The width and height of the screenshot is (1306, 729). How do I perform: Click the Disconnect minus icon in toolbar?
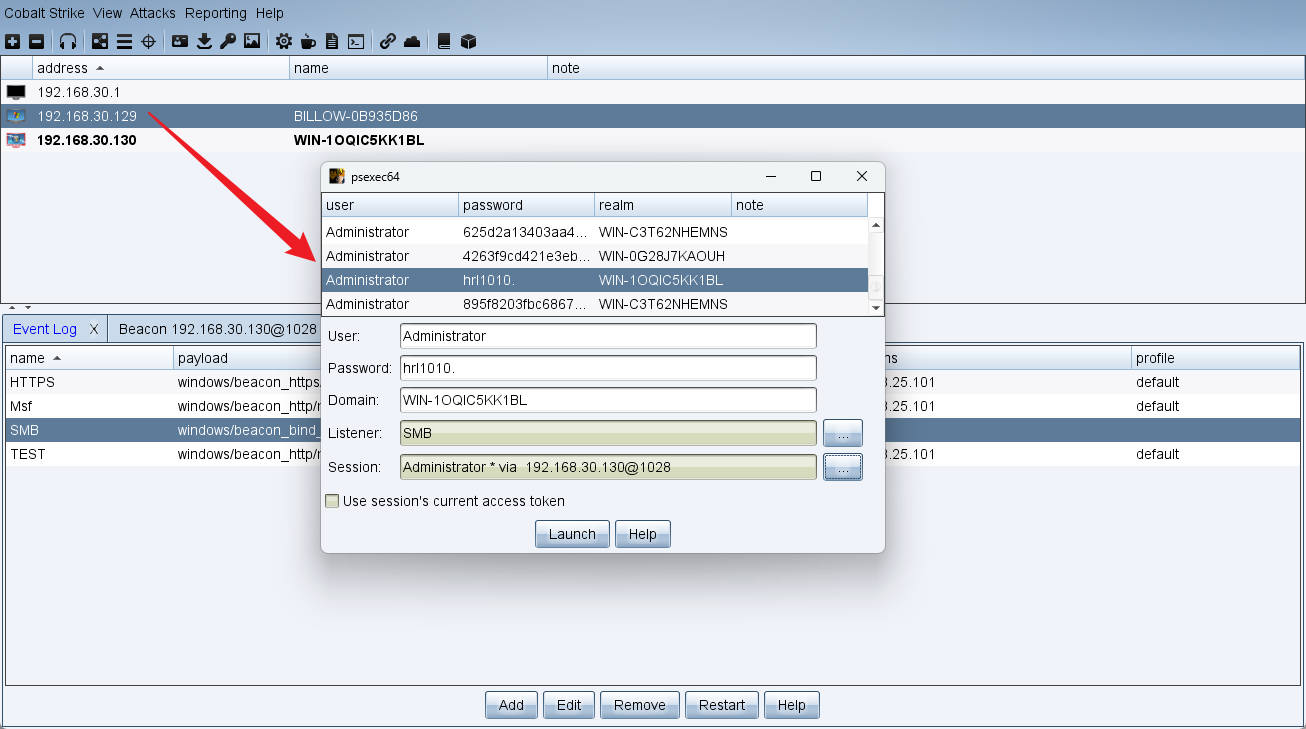click(x=37, y=41)
